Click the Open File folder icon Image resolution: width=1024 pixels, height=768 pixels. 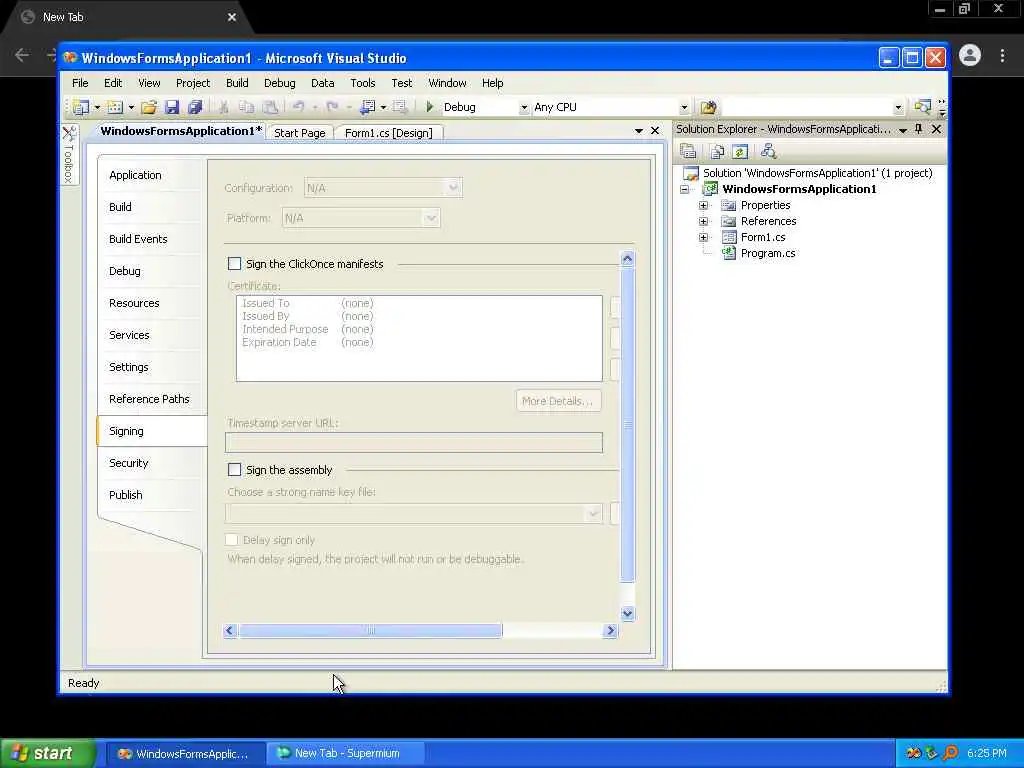pyautogui.click(x=149, y=107)
